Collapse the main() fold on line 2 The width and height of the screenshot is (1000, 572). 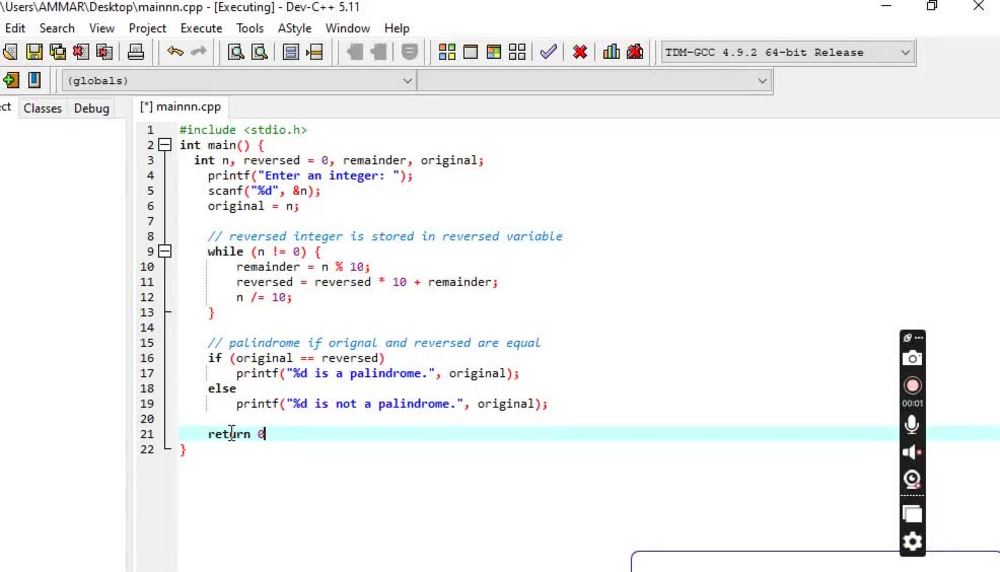click(165, 145)
